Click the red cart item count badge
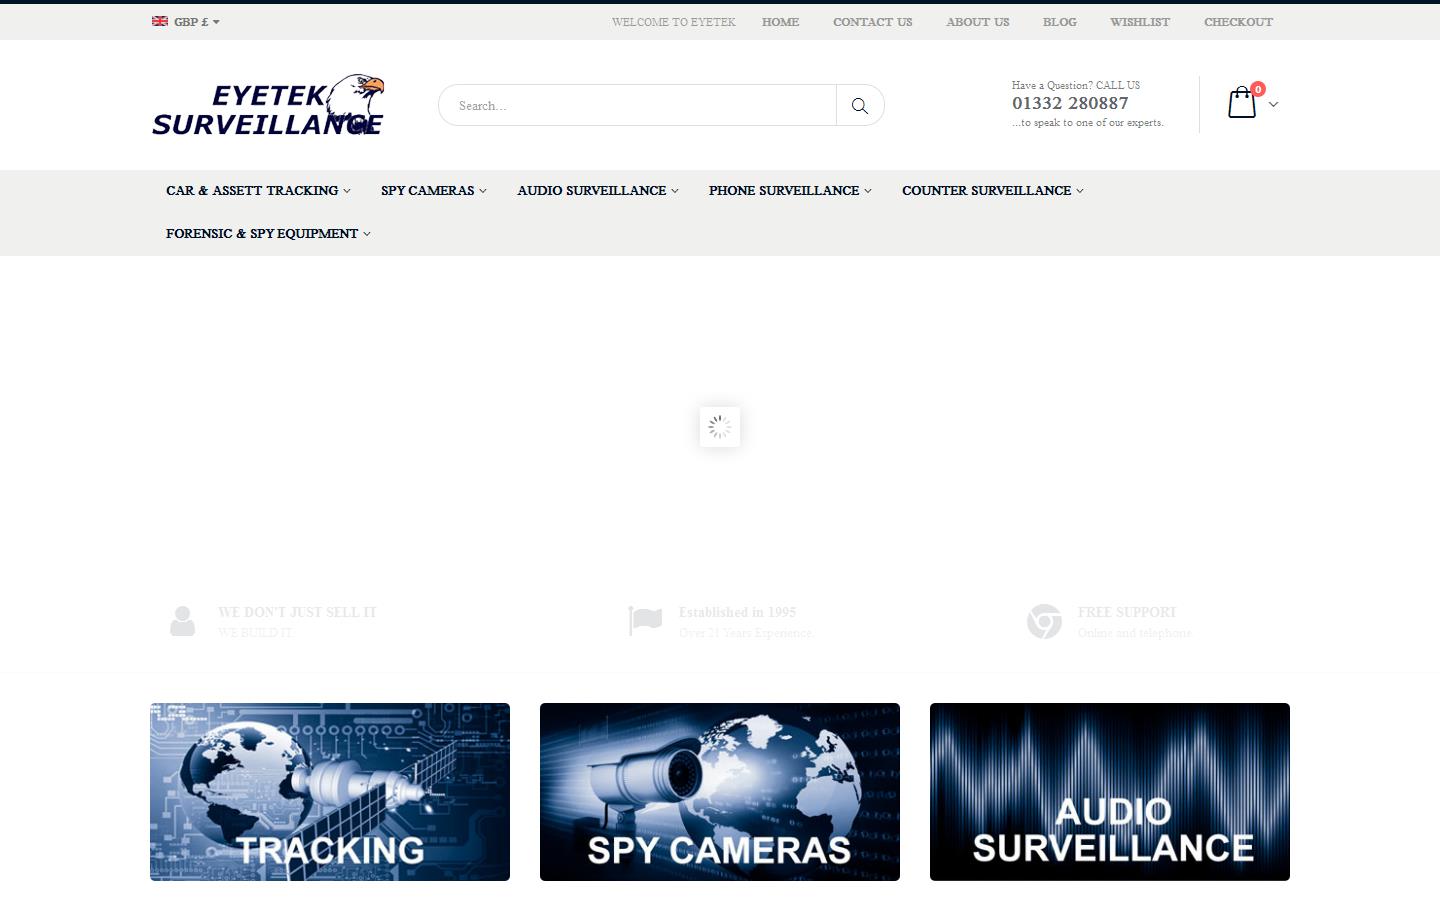The height and width of the screenshot is (900, 1440). click(x=1259, y=88)
